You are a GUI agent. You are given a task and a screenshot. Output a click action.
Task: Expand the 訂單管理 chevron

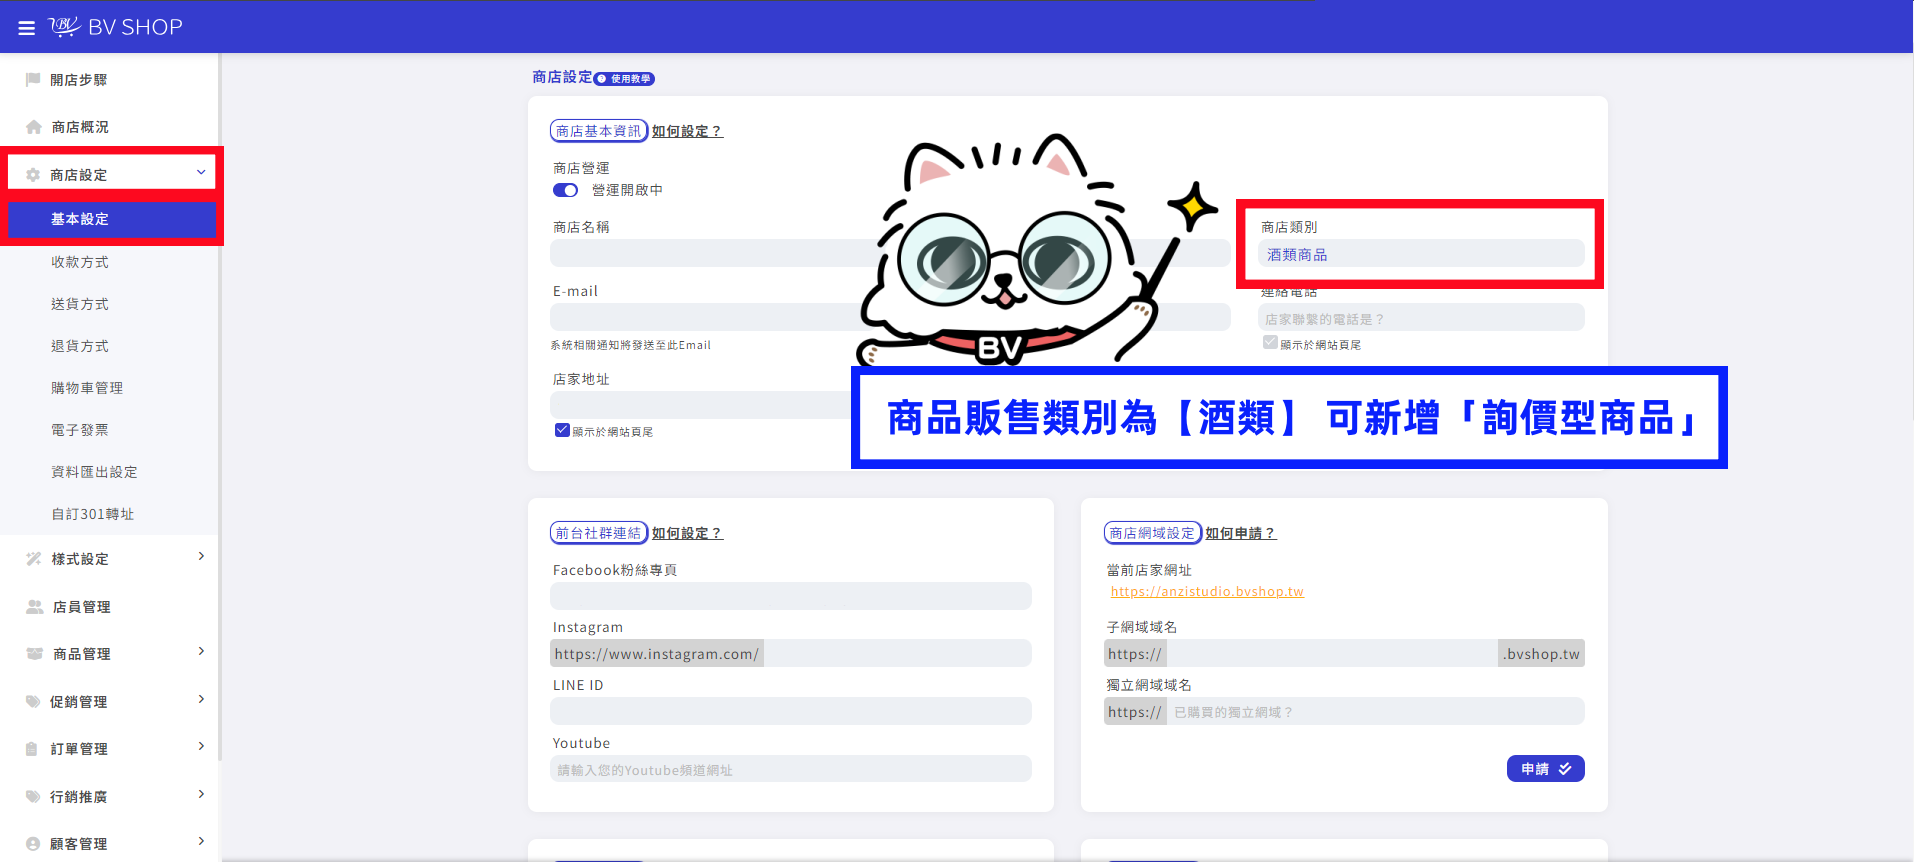[x=201, y=746]
